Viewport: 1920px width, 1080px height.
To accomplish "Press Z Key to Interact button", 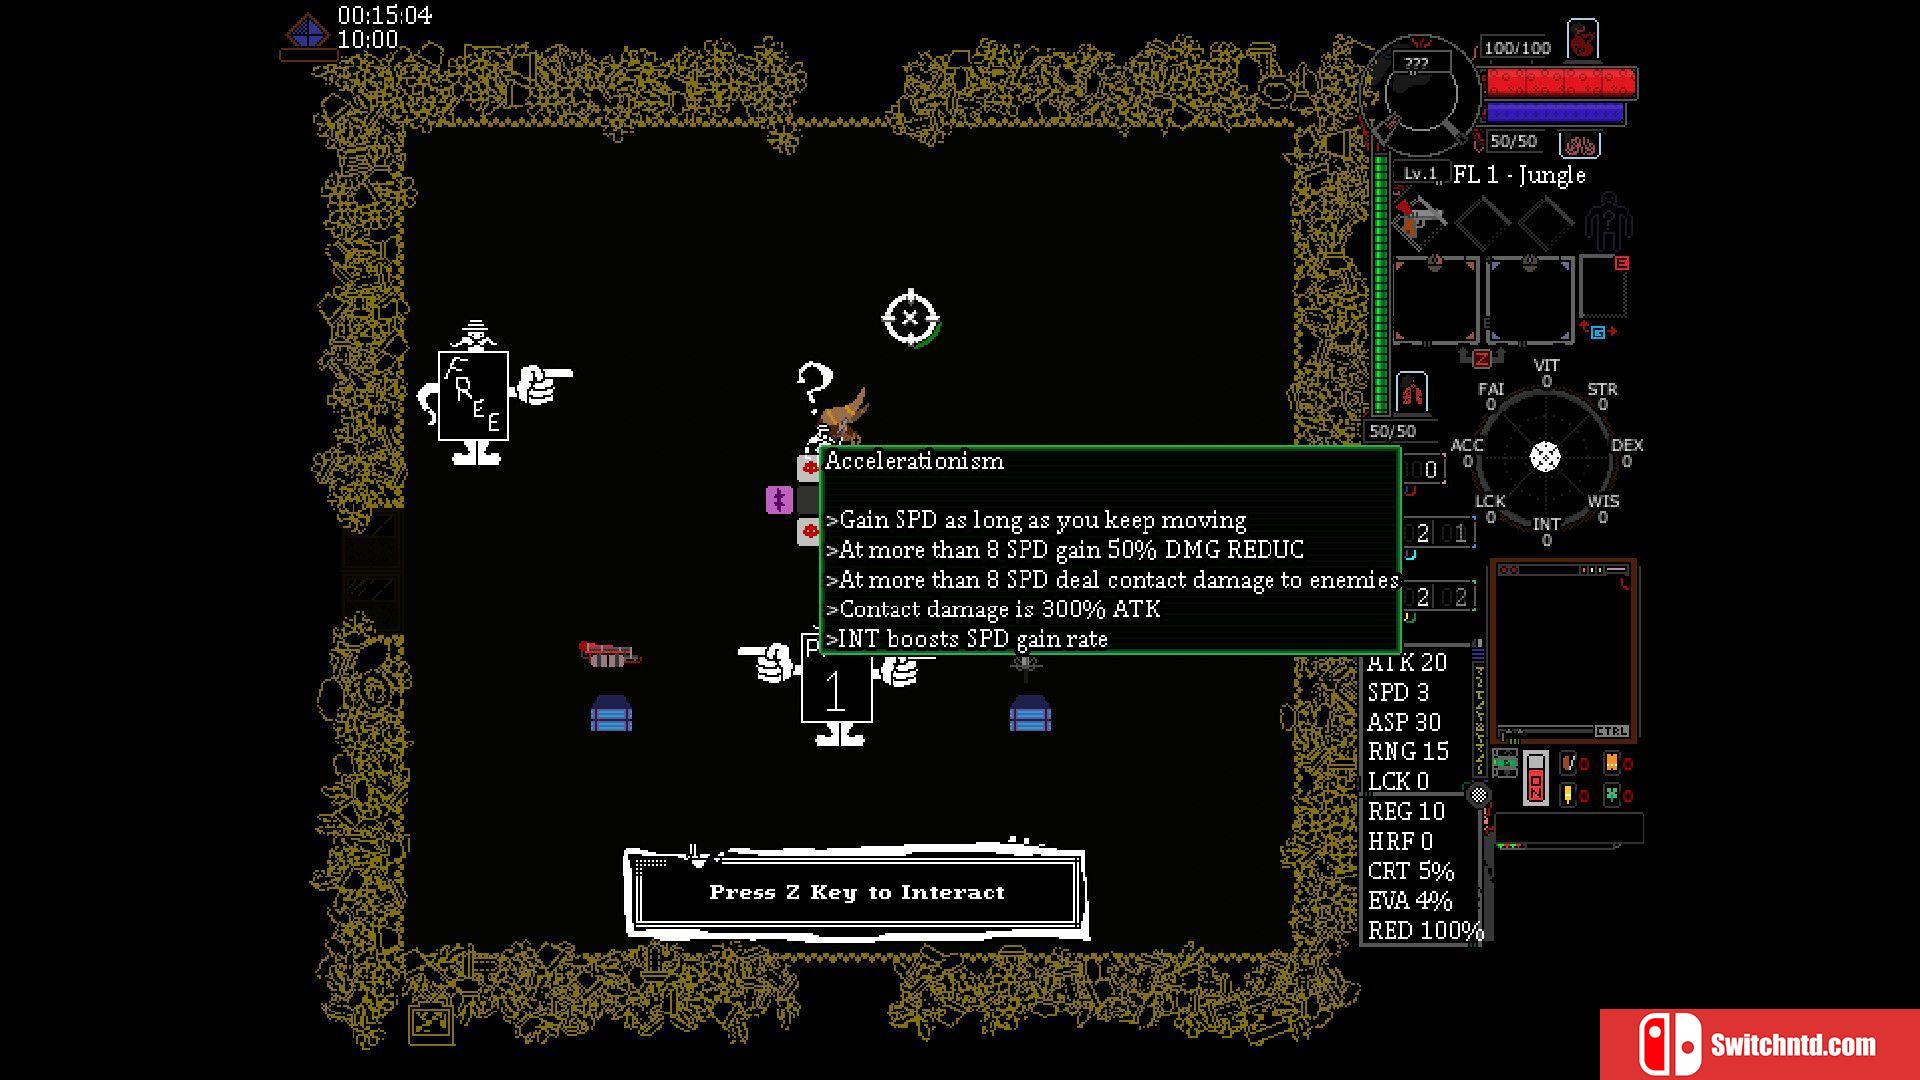I will coord(855,893).
